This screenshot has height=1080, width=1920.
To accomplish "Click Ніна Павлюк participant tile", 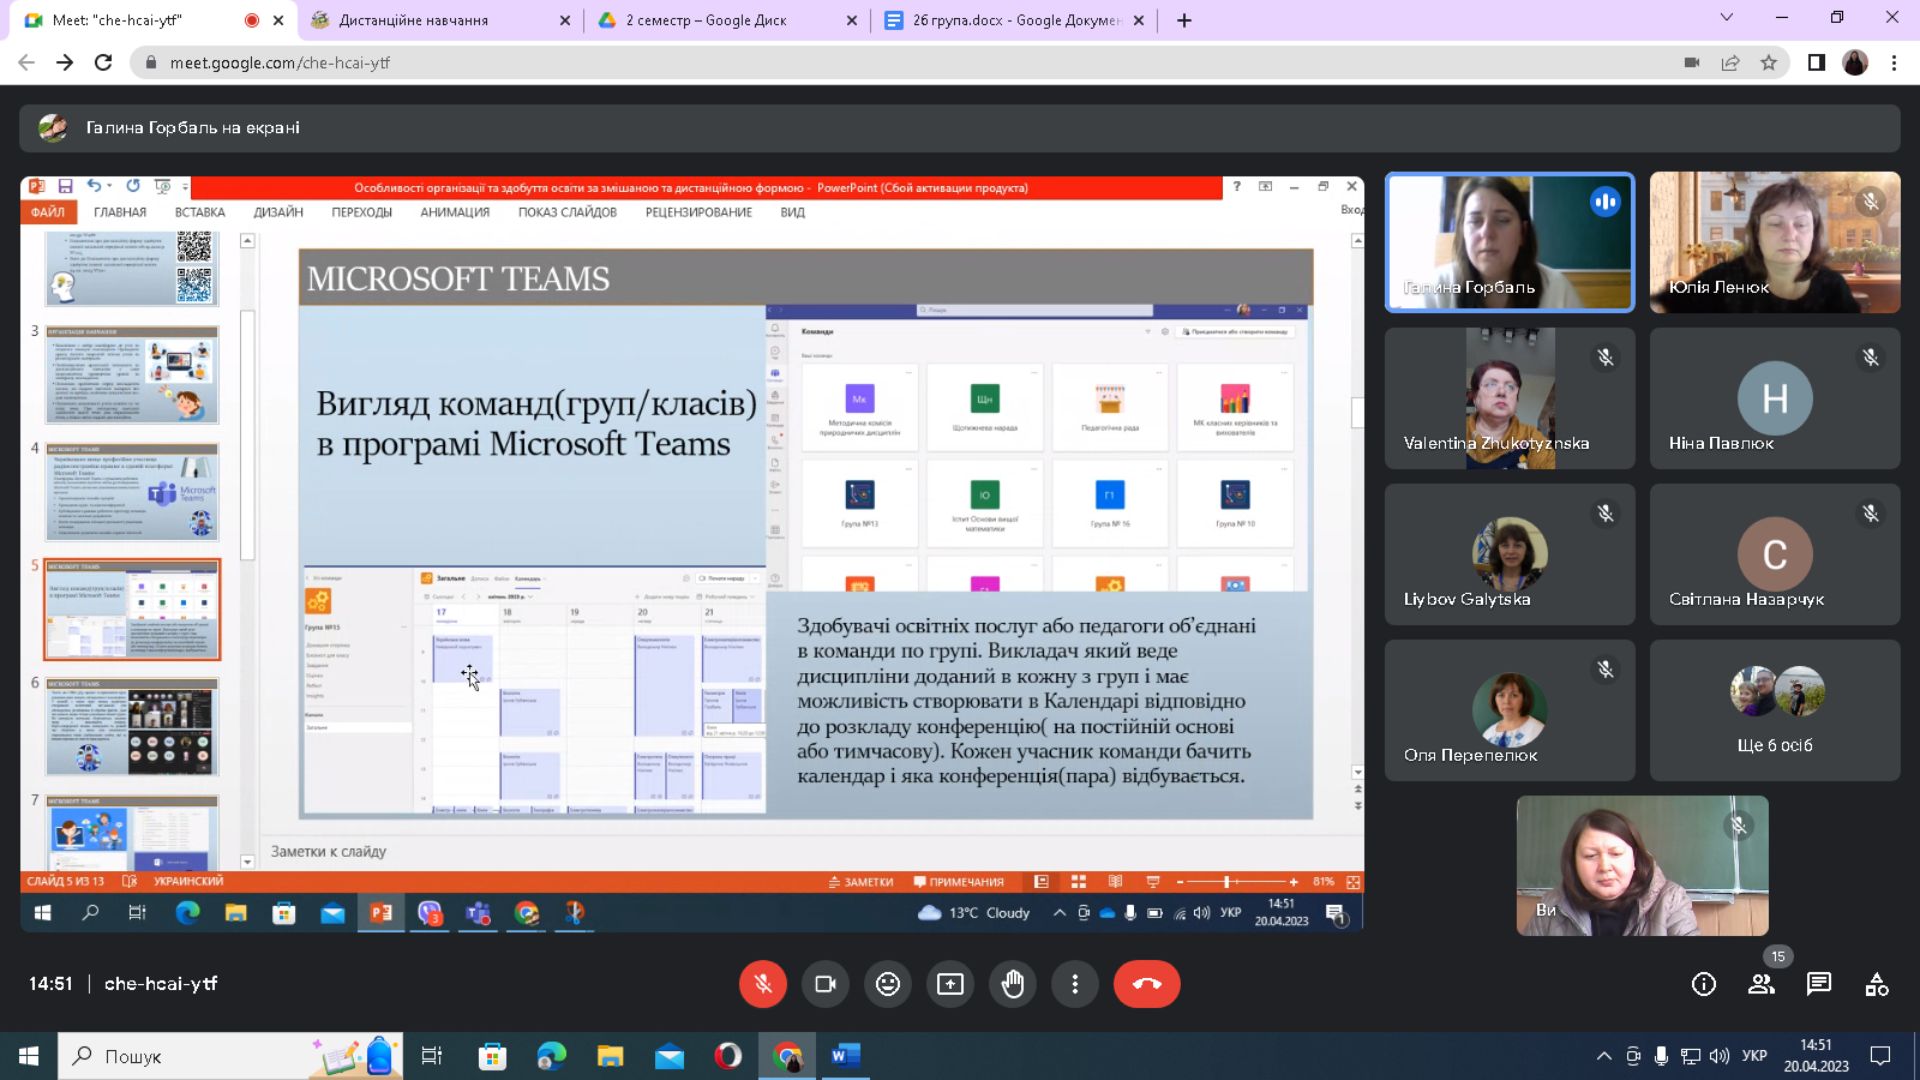I will (x=1775, y=398).
